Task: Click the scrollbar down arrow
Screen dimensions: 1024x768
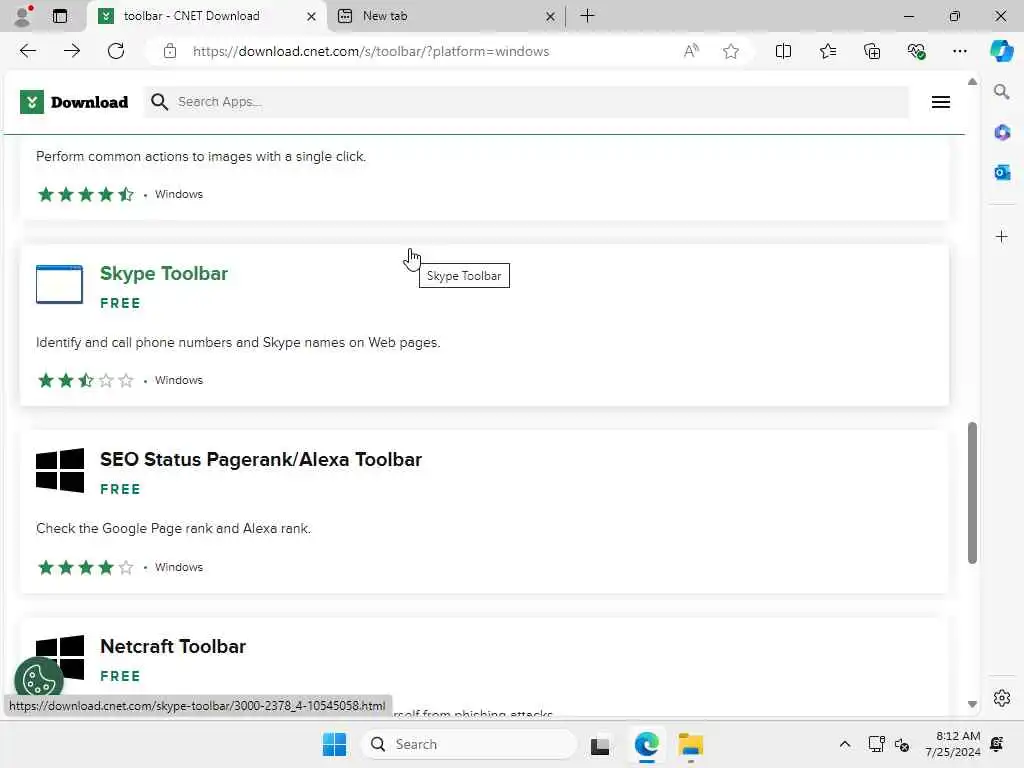Action: point(972,704)
